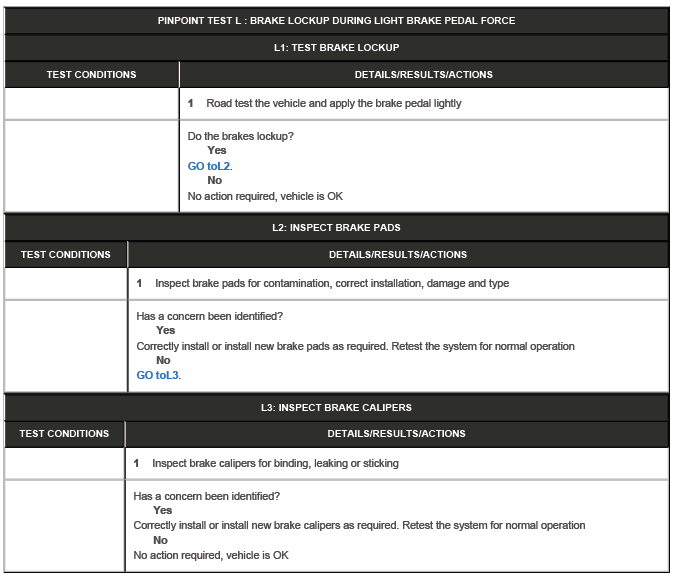Click the GO to L2 link
This screenshot has height=577, width=674.
(209, 166)
